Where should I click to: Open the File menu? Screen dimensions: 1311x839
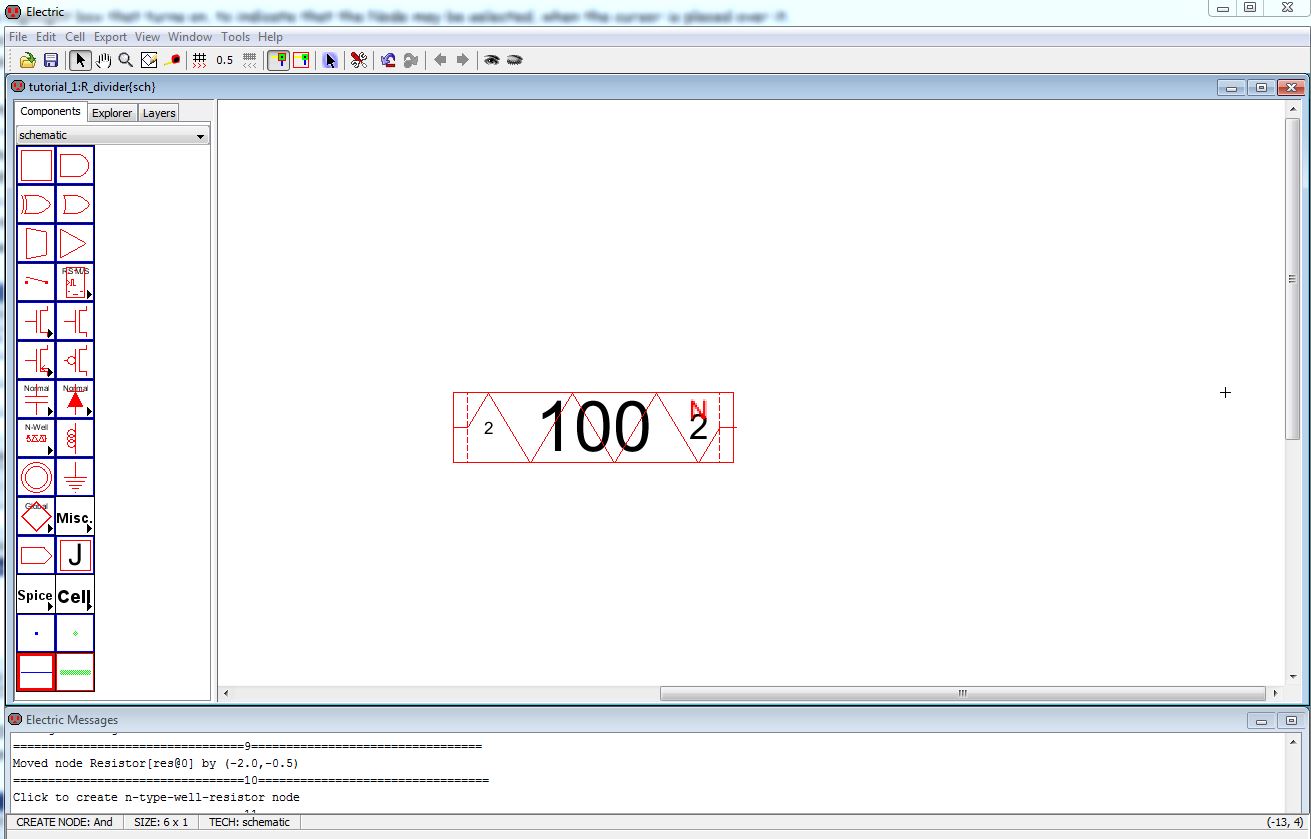coord(18,37)
